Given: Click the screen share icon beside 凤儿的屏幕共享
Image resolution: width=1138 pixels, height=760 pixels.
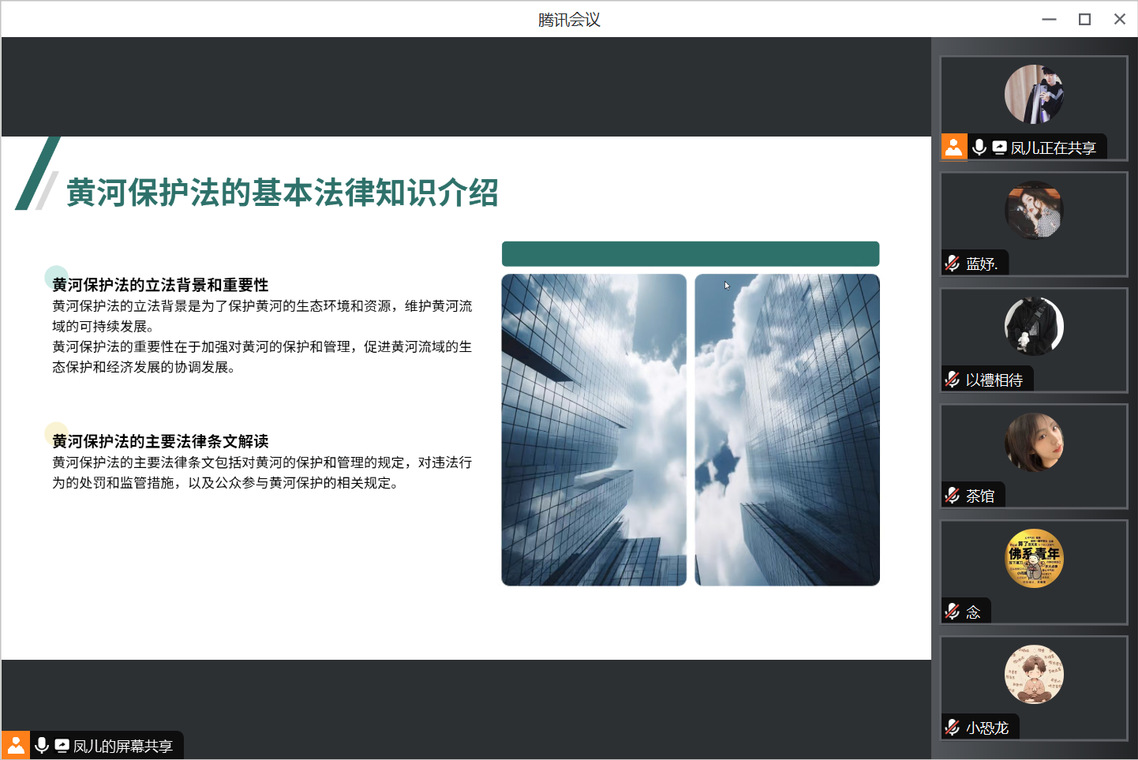Looking at the screenshot, I should coord(62,745).
